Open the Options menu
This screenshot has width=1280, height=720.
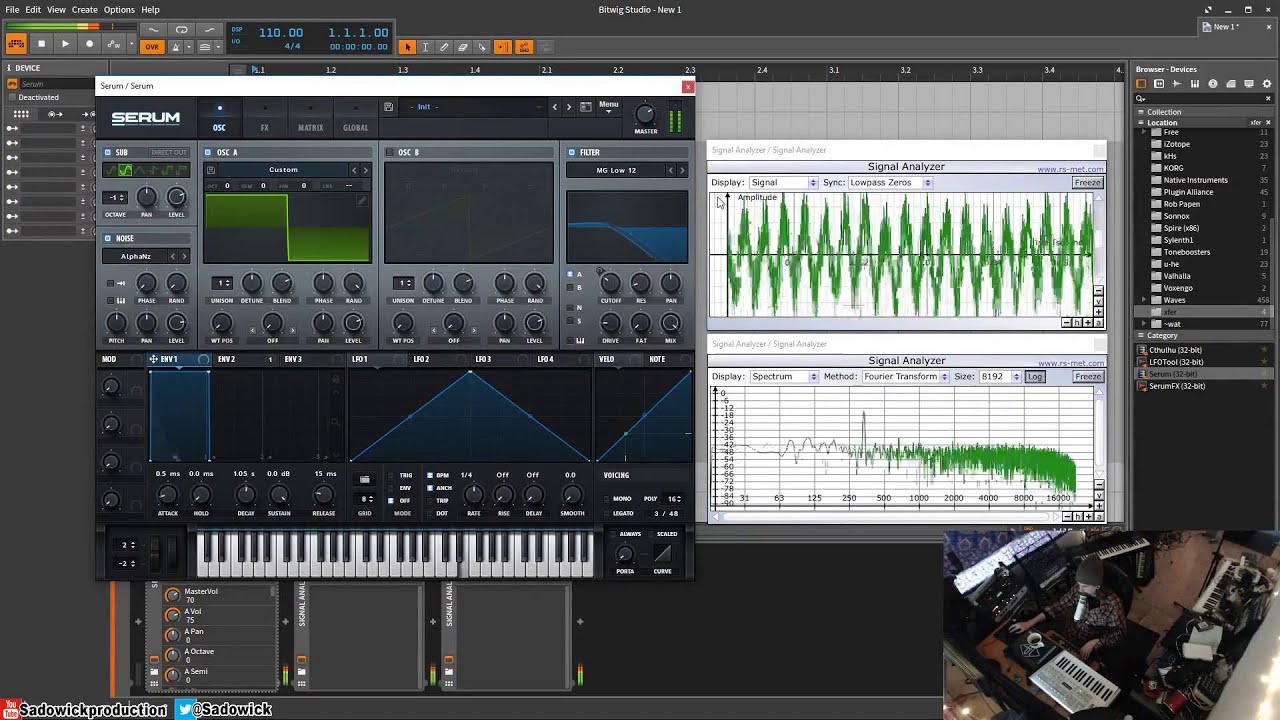point(119,9)
